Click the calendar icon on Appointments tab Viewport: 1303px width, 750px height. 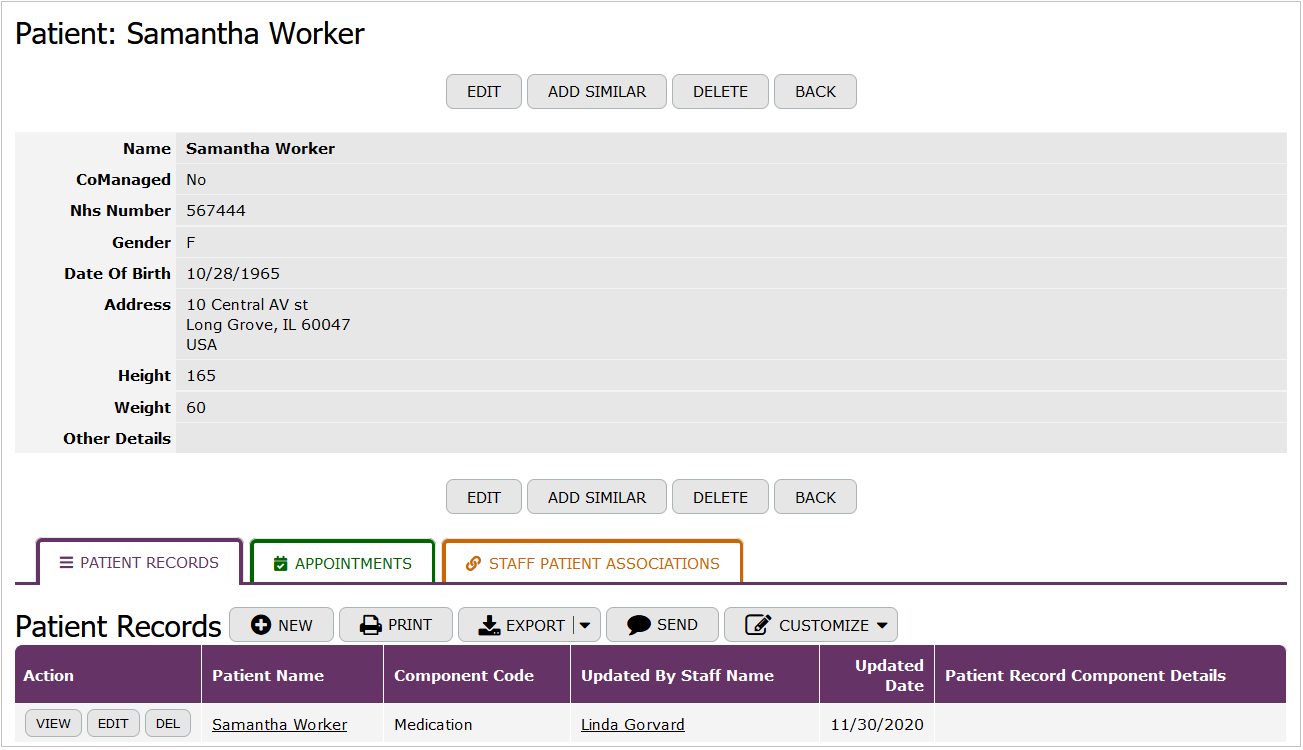[x=281, y=564]
